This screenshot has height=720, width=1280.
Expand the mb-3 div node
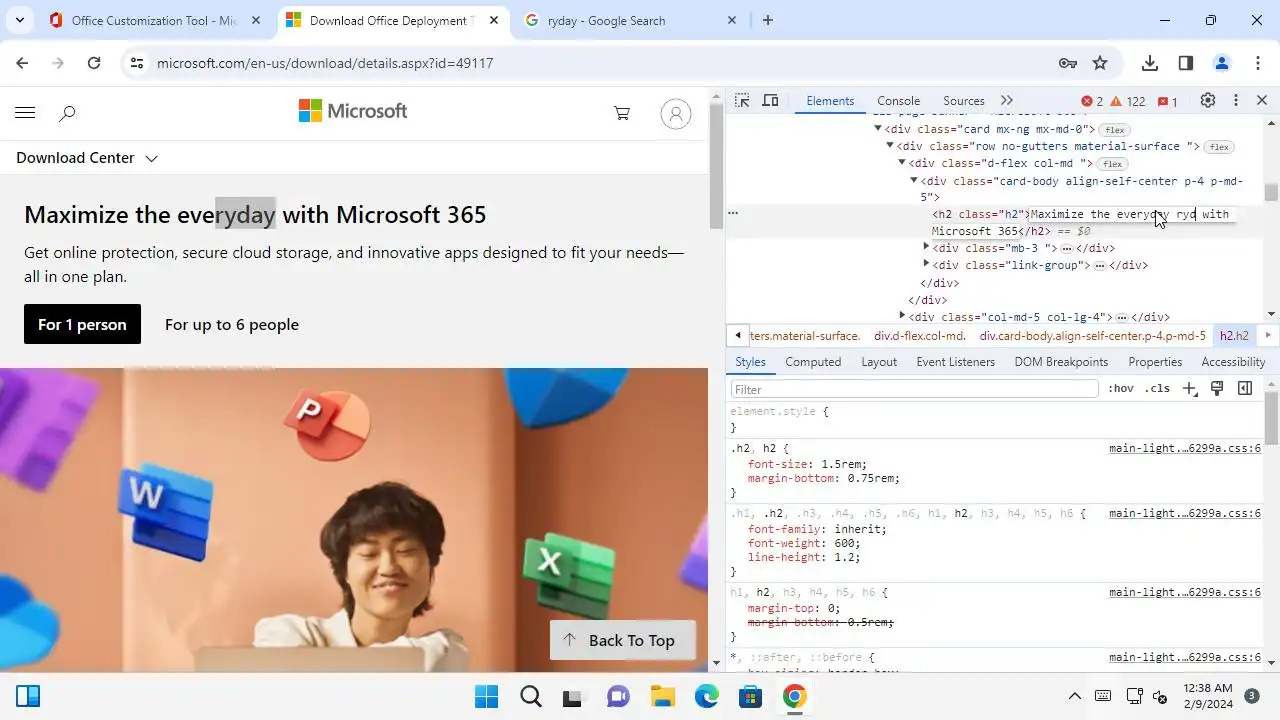926,247
